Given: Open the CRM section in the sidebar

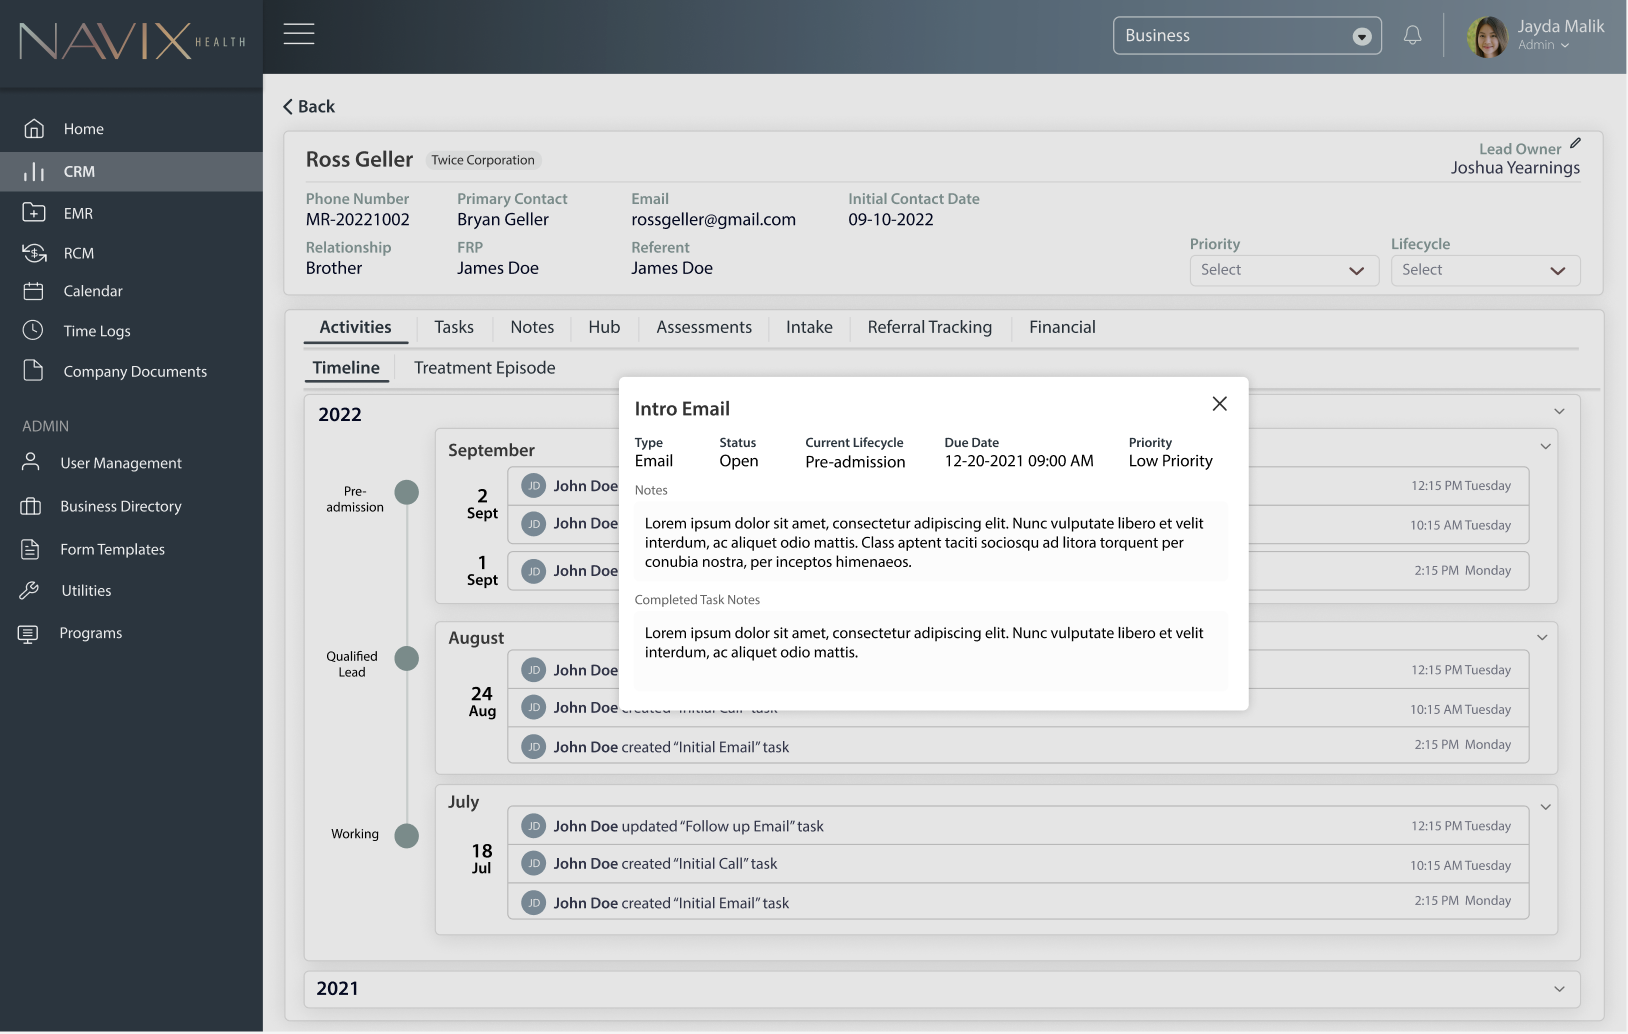Looking at the screenshot, I should pos(78,171).
